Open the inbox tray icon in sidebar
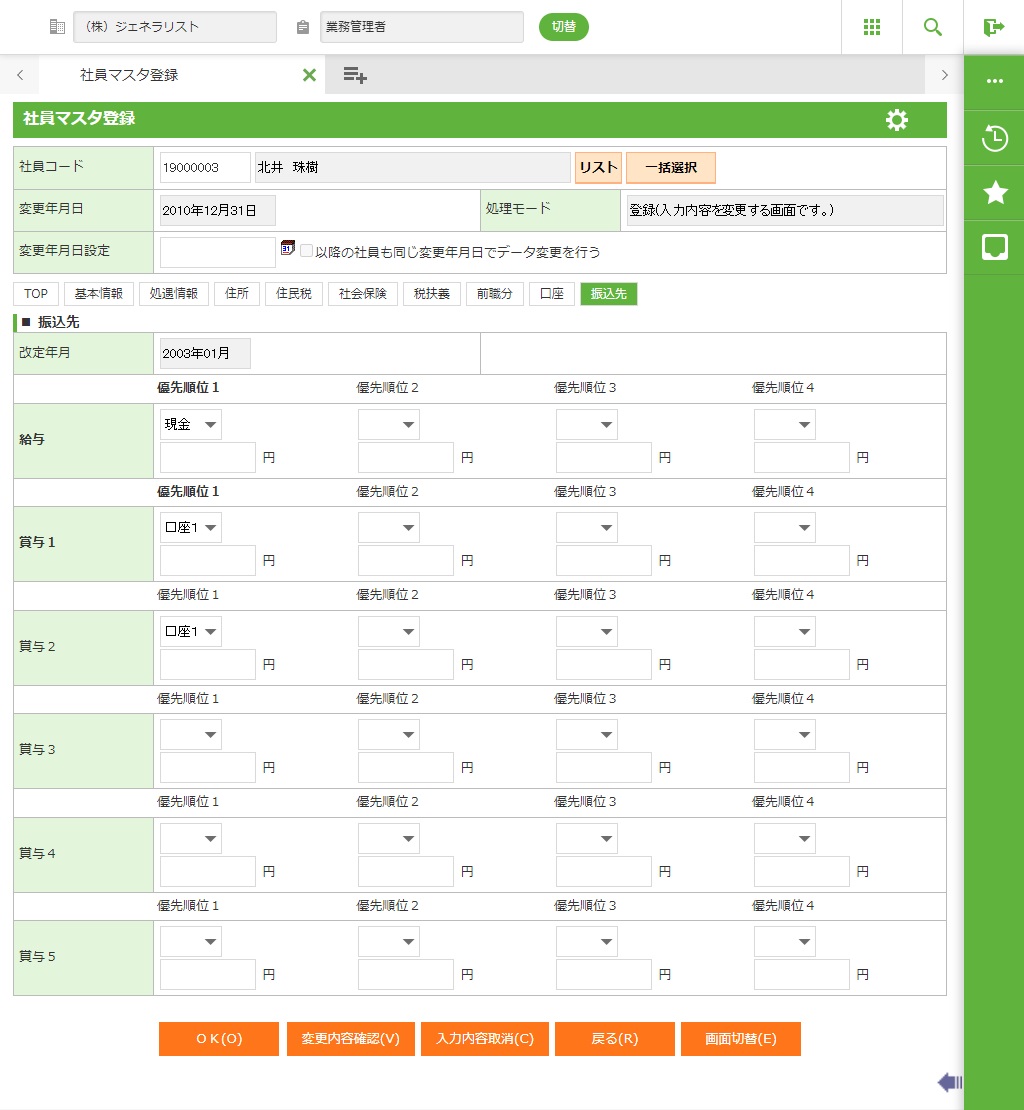 tap(994, 247)
